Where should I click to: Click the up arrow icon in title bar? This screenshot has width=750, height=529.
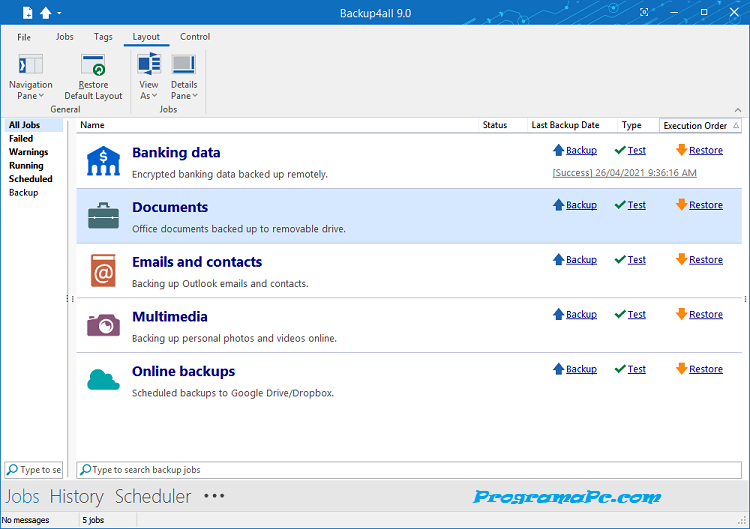[45, 13]
